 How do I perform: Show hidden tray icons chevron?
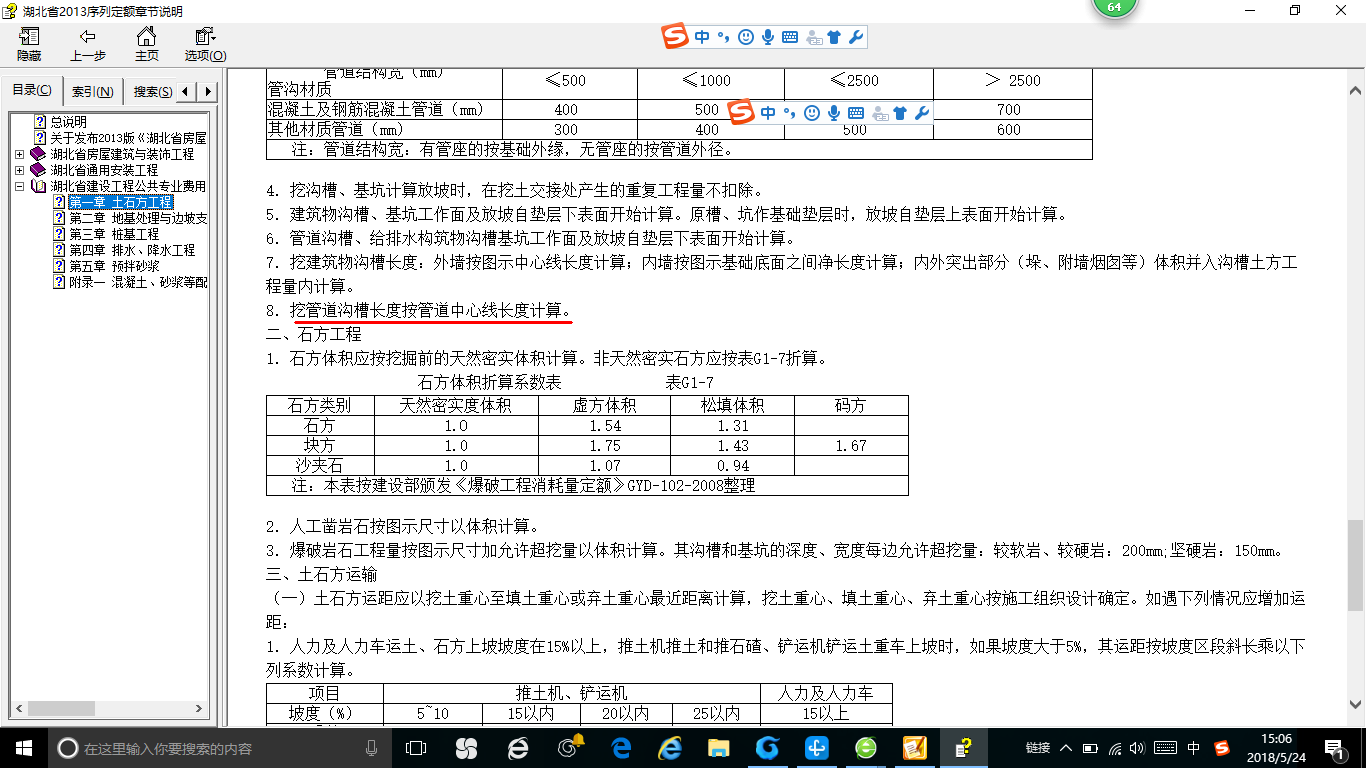1067,748
